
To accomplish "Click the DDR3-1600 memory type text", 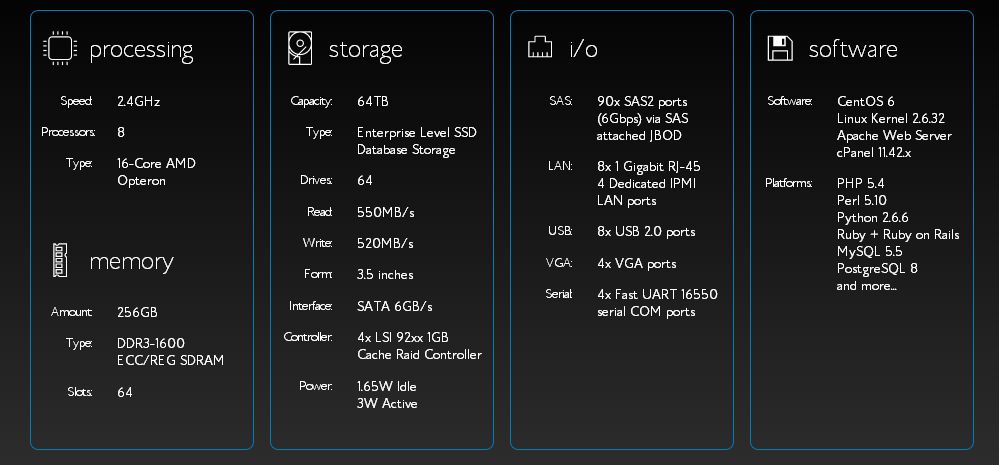I will coord(151,343).
